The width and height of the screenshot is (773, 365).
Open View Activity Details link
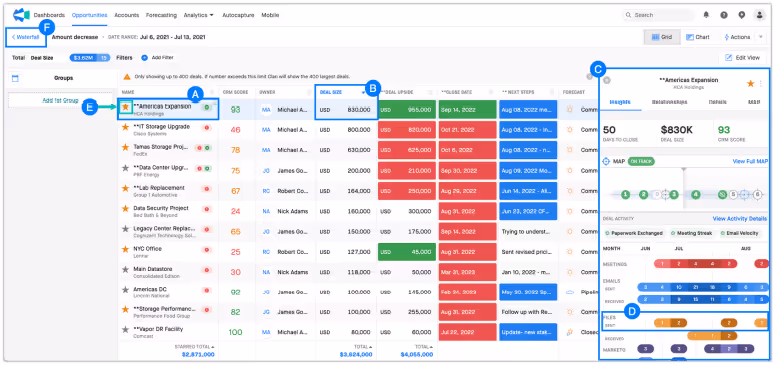click(739, 219)
